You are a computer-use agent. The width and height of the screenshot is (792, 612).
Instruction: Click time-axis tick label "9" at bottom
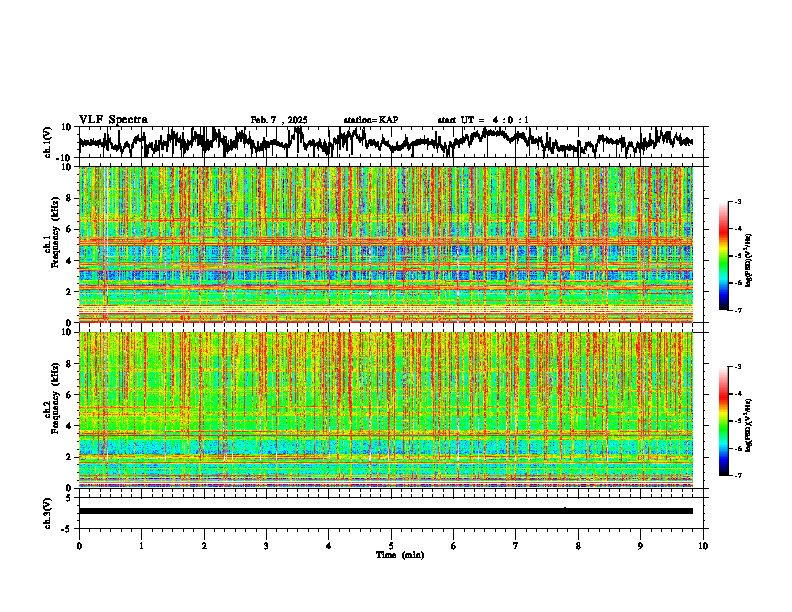coord(640,546)
